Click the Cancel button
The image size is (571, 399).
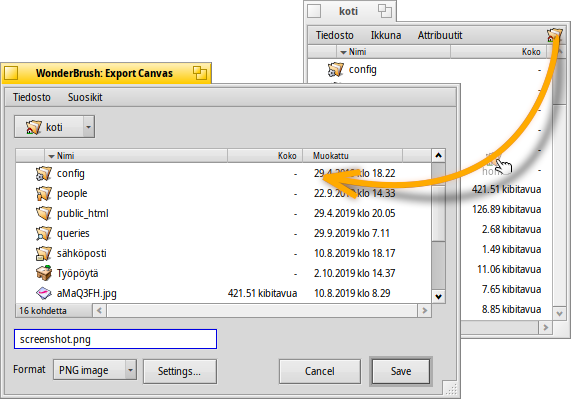(x=320, y=371)
